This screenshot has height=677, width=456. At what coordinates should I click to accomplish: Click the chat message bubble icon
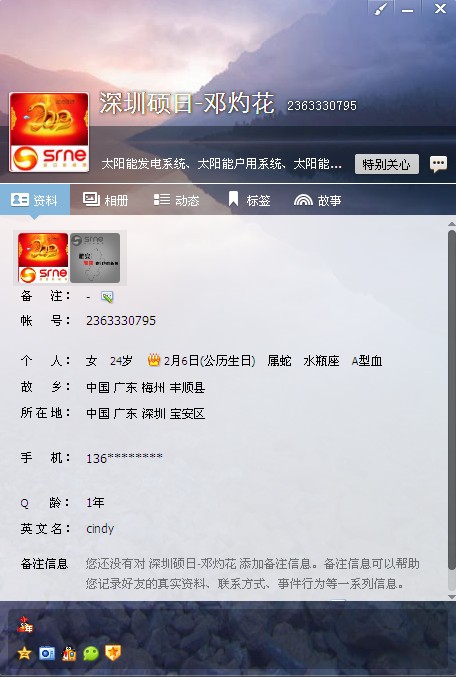tap(438, 164)
